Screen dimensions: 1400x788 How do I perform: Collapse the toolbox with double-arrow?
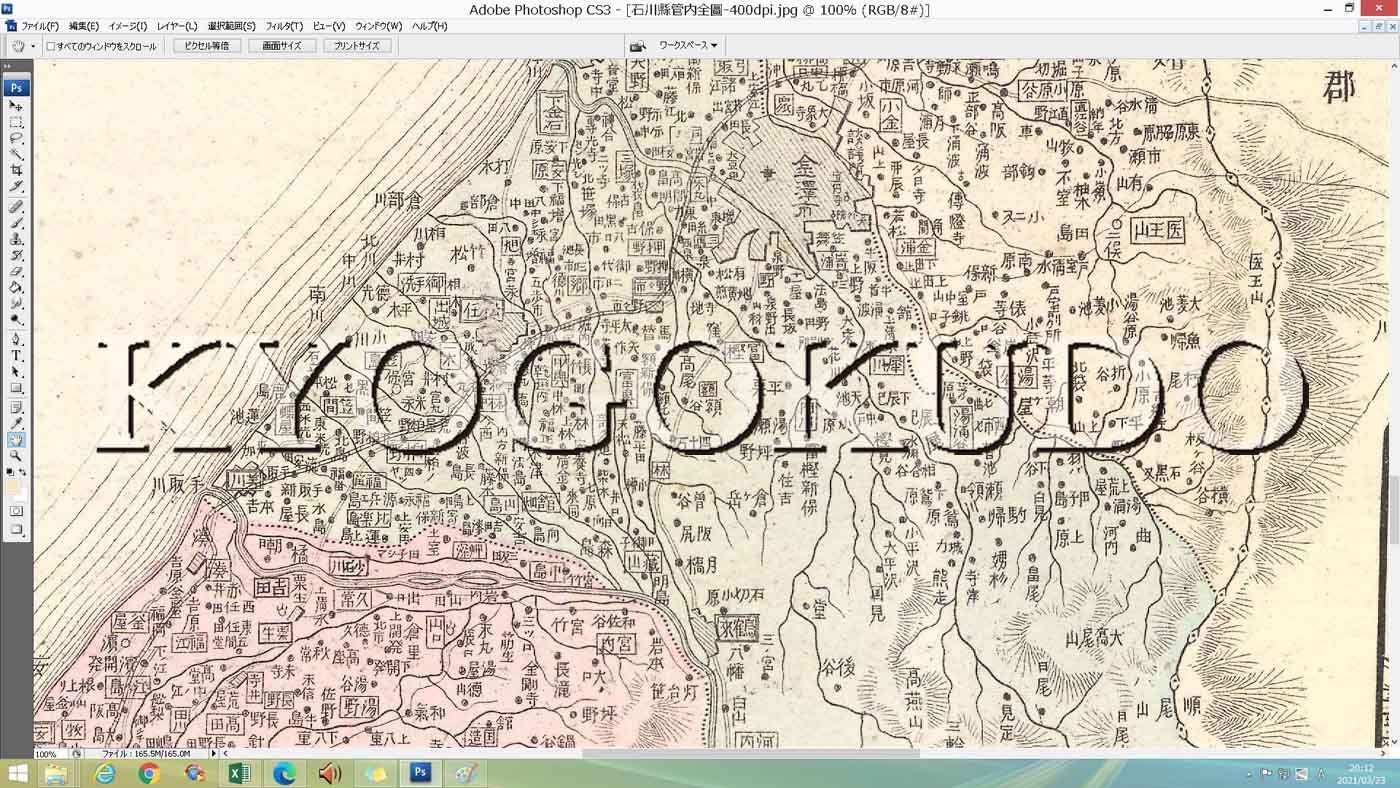pos(9,67)
